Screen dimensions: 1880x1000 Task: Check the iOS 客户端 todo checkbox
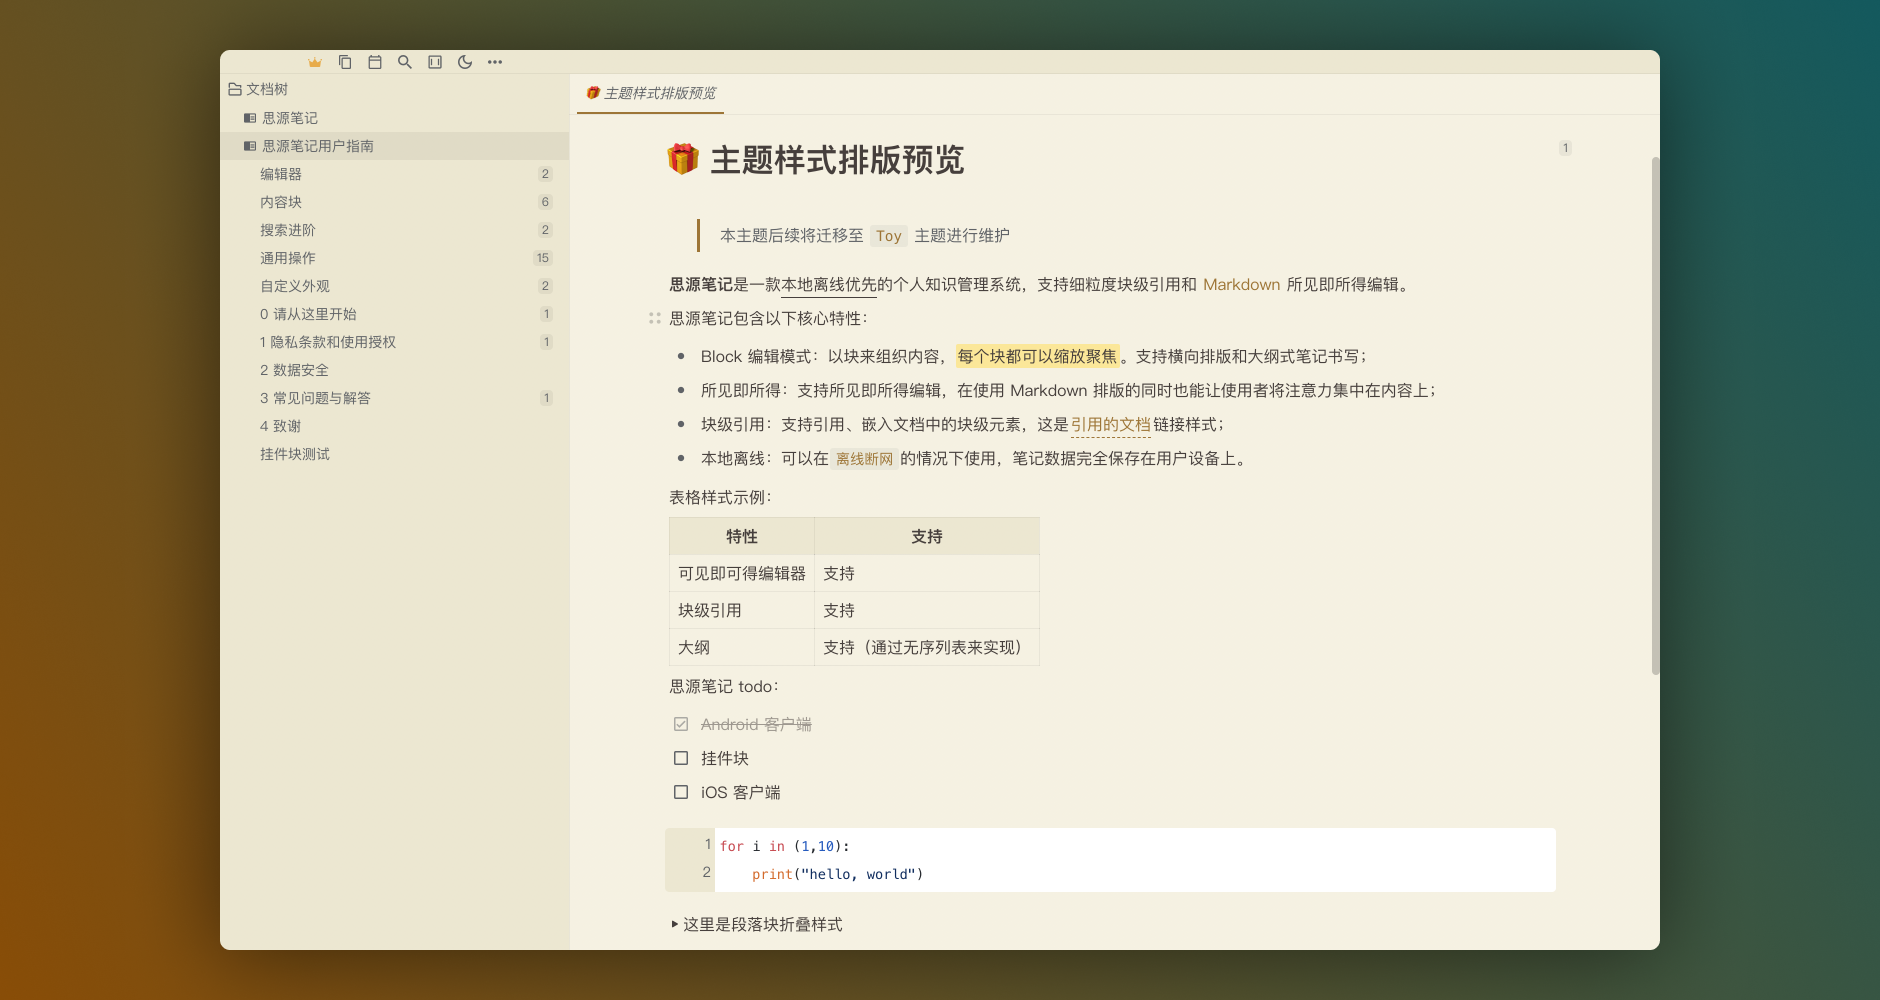pos(681,792)
